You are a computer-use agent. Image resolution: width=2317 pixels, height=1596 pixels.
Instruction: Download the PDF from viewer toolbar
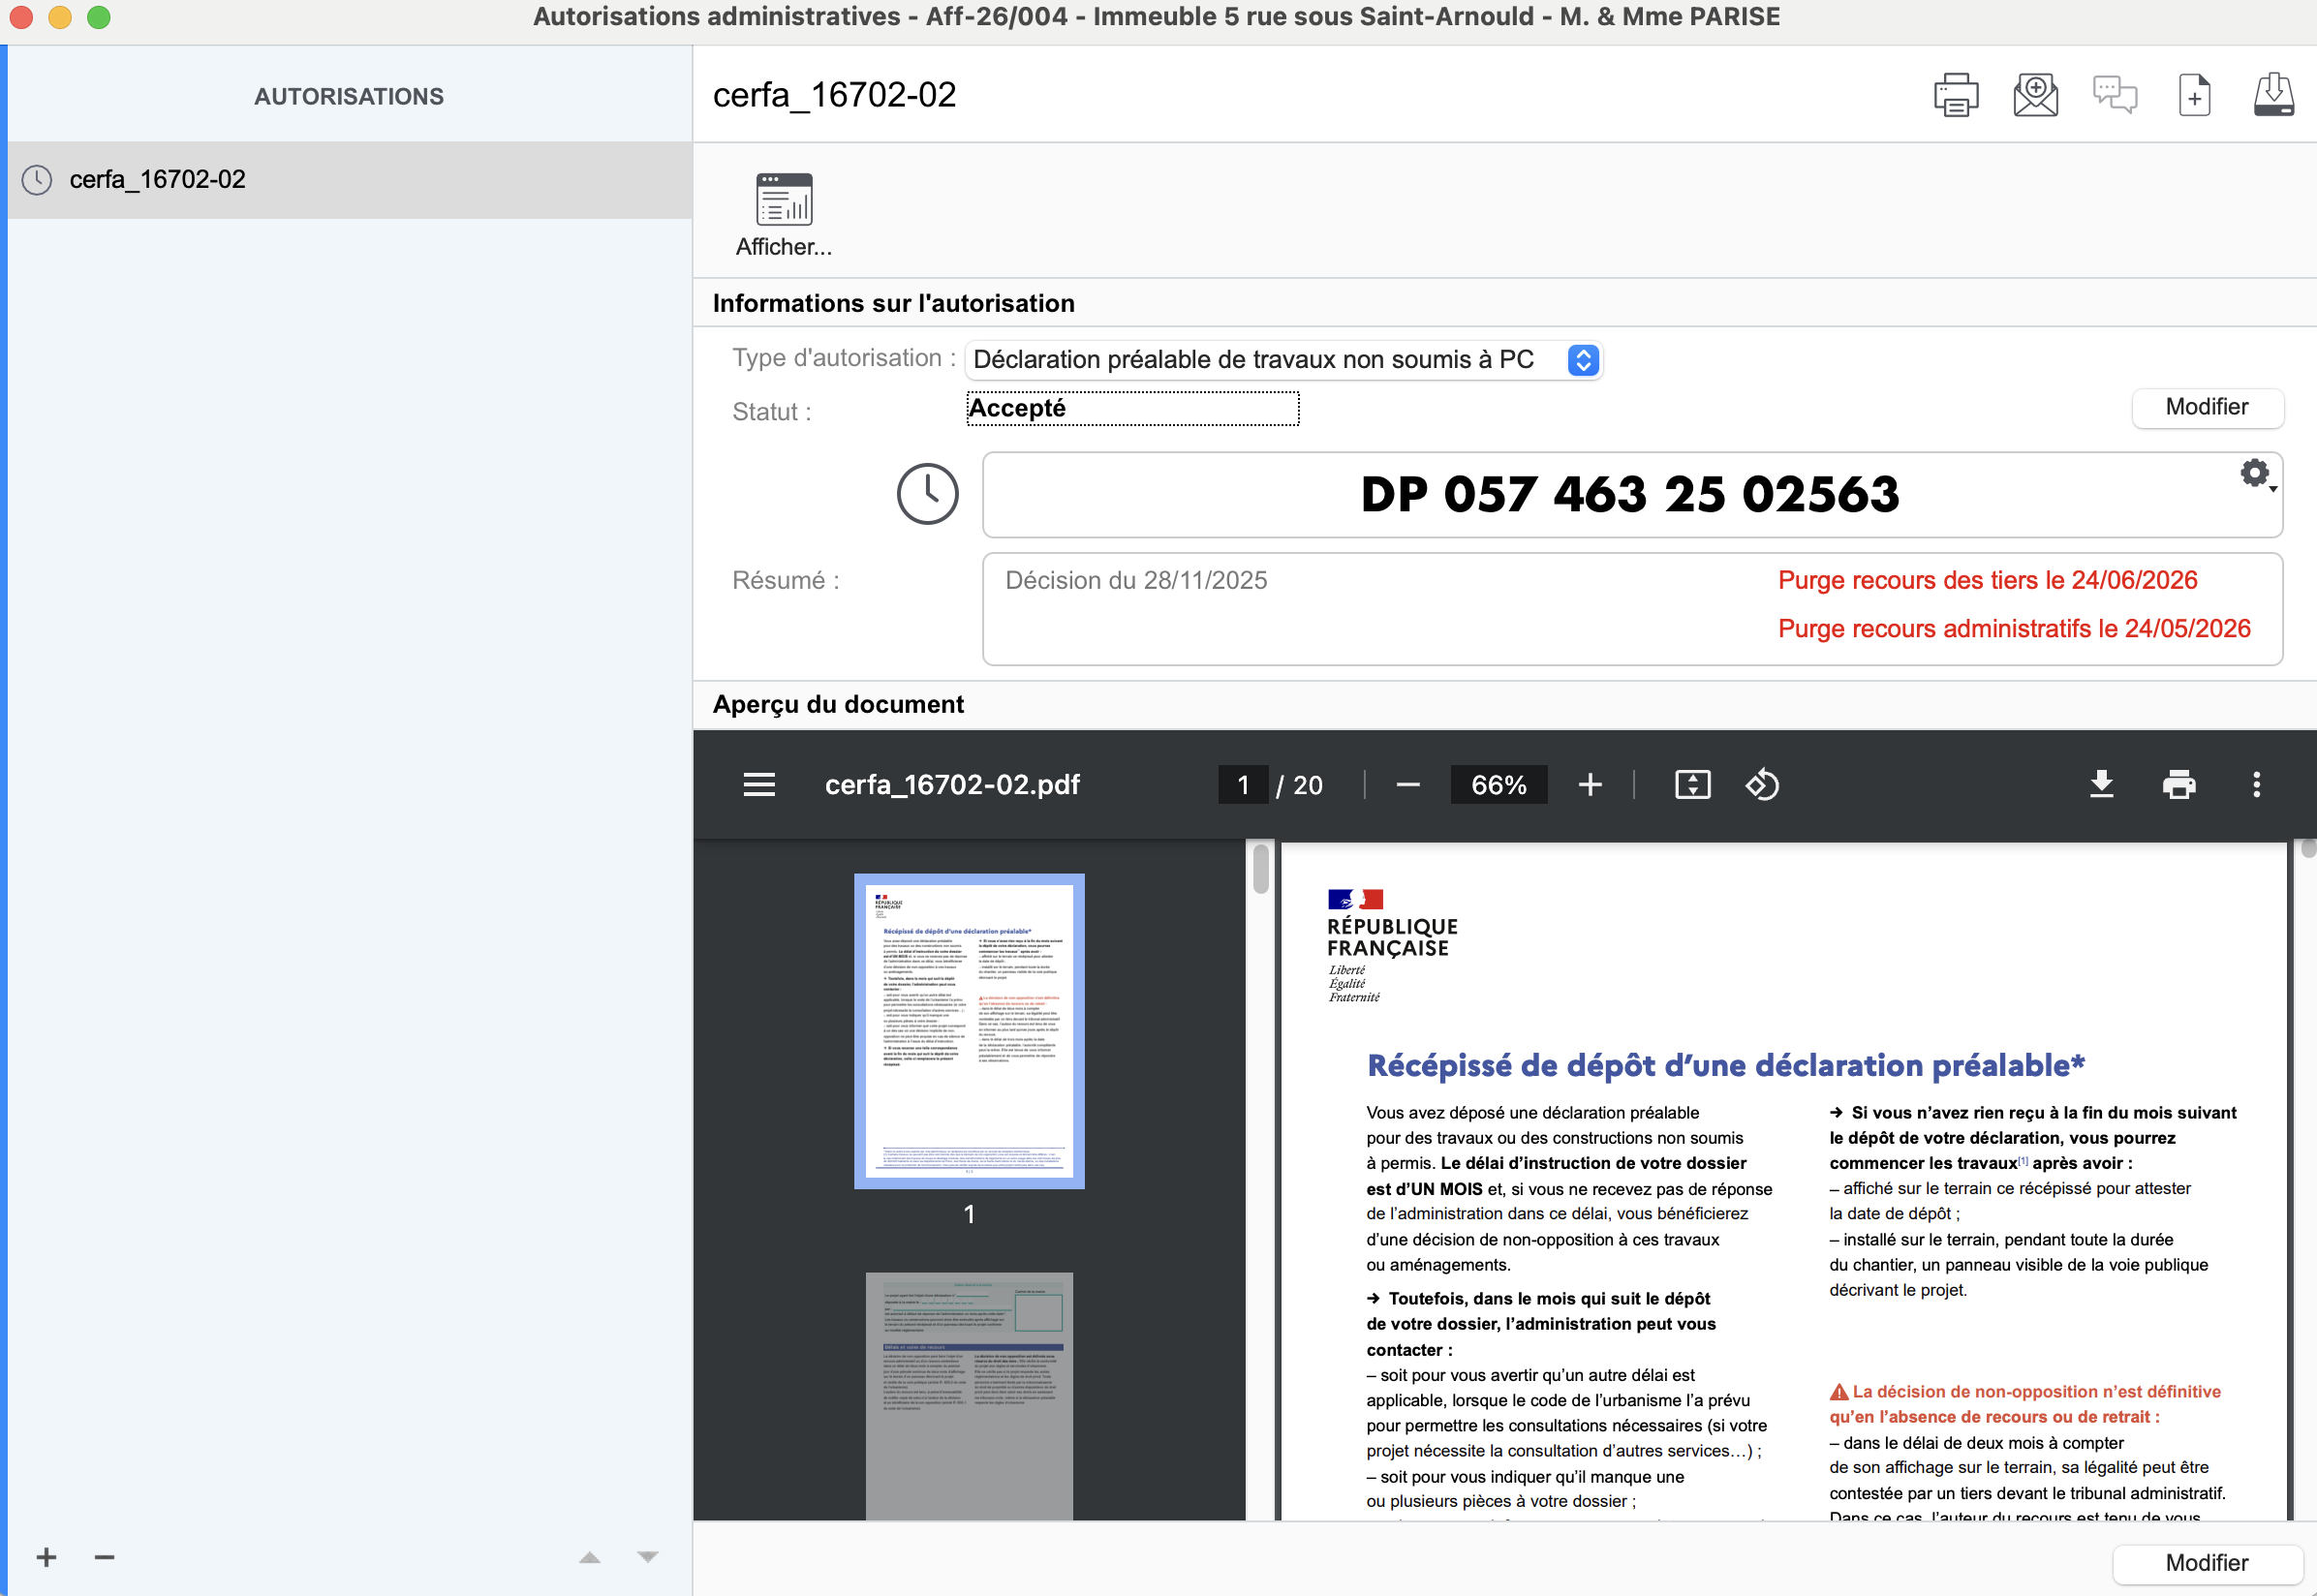2101,785
